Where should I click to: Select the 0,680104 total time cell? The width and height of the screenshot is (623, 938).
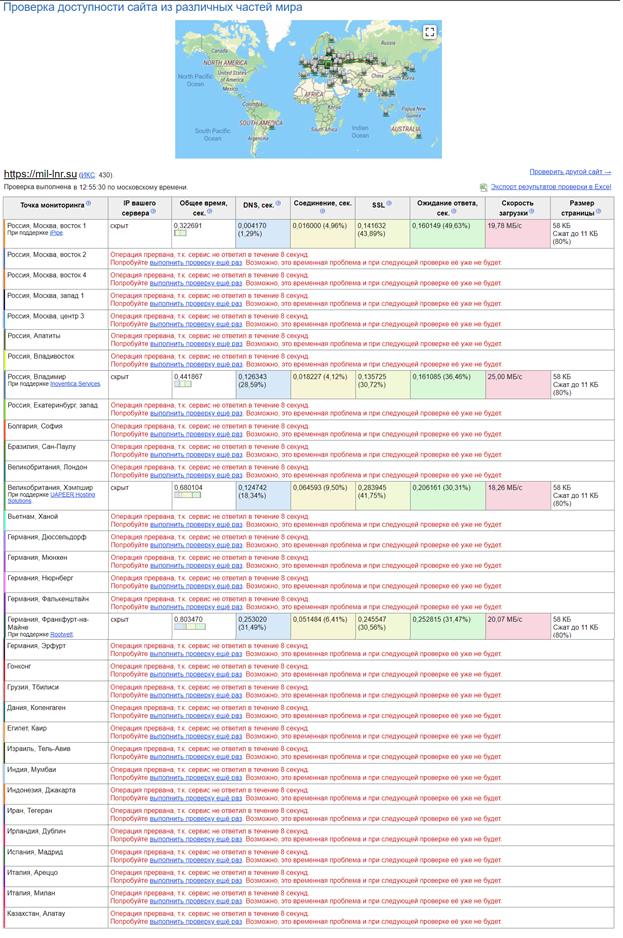[x=203, y=496]
